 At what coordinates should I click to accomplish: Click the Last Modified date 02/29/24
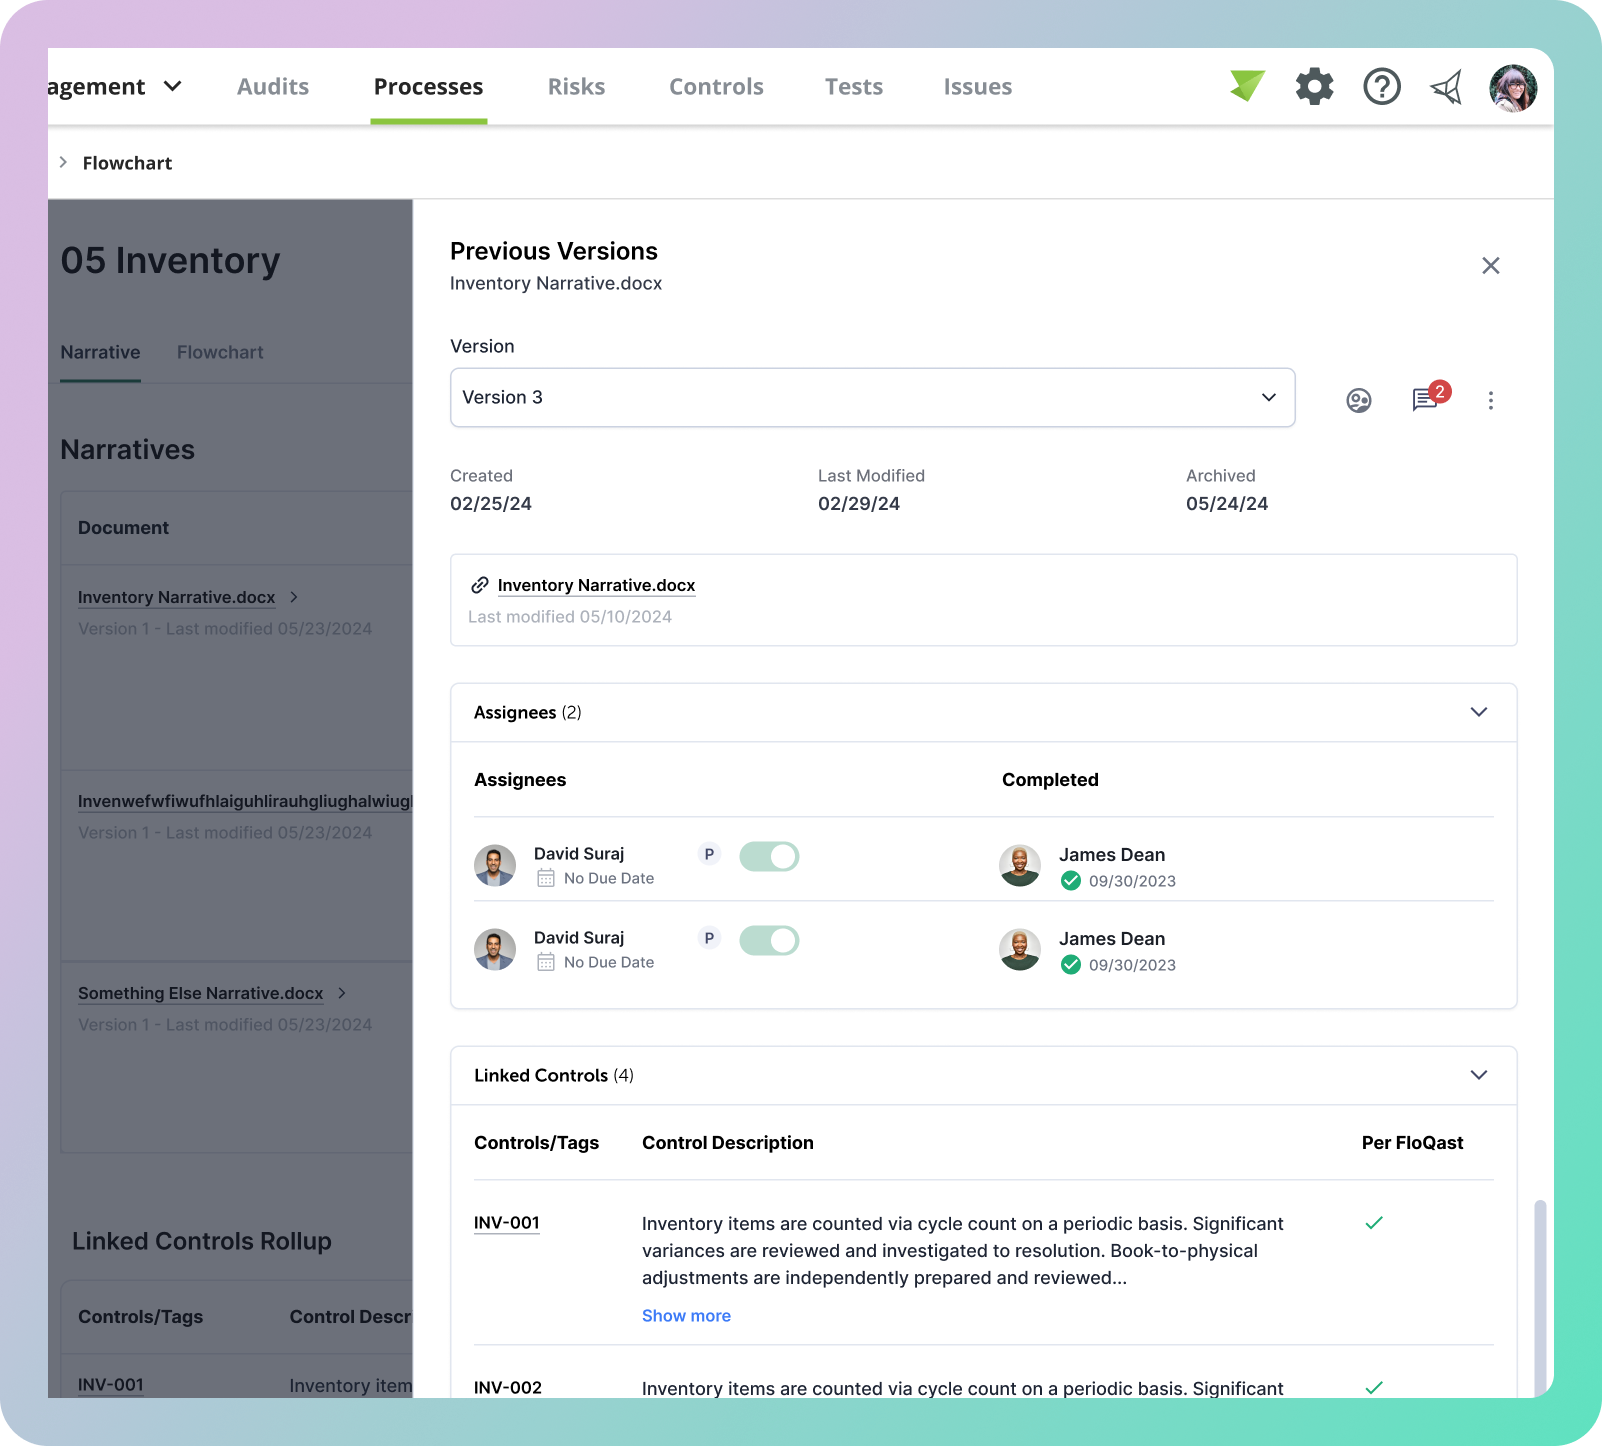[x=859, y=503]
